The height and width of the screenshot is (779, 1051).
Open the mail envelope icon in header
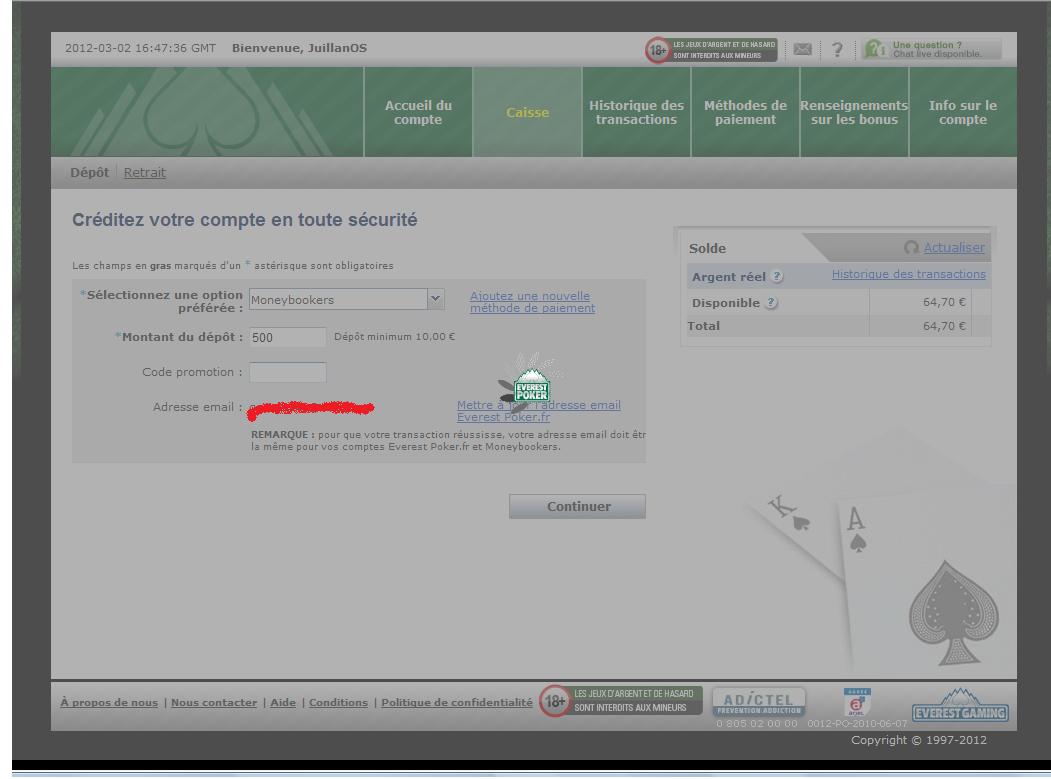(802, 49)
